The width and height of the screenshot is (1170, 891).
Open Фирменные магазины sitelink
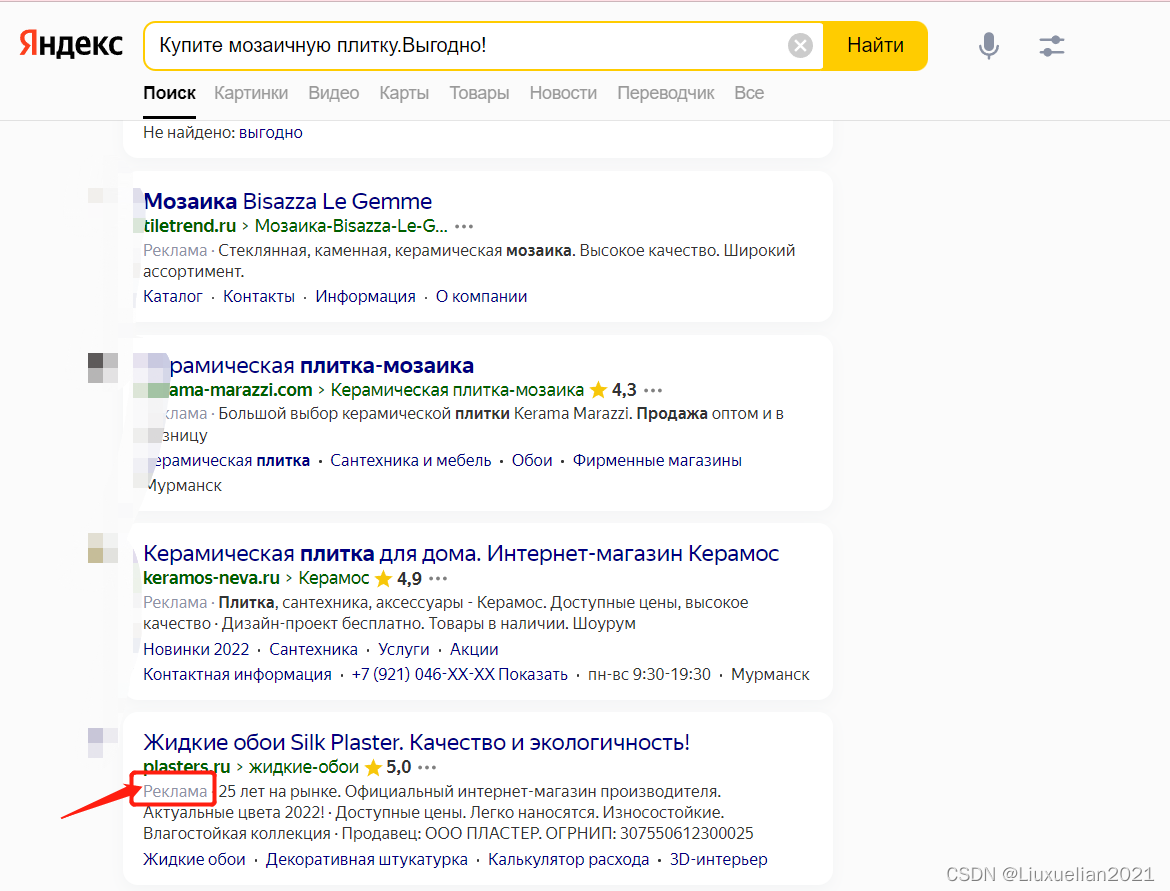[657, 460]
